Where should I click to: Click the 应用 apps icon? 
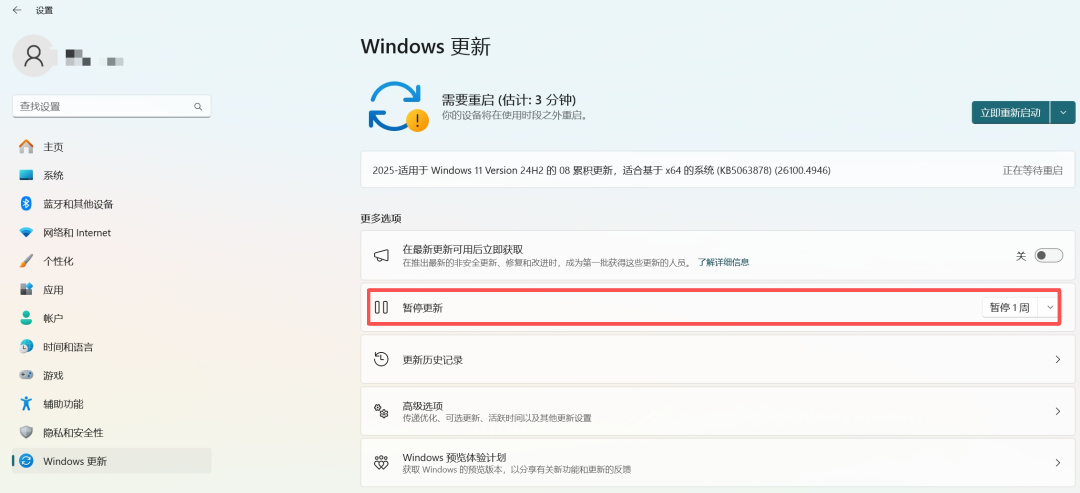tap(26, 290)
